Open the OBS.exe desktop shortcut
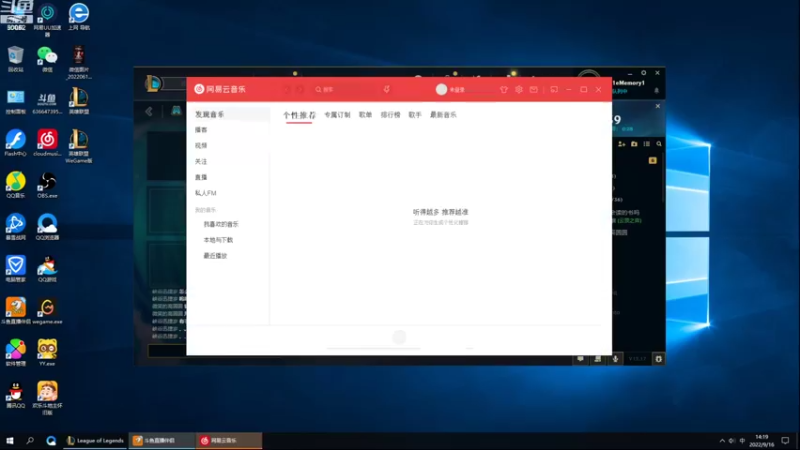Screen dimensions: 800x450 coord(47,185)
